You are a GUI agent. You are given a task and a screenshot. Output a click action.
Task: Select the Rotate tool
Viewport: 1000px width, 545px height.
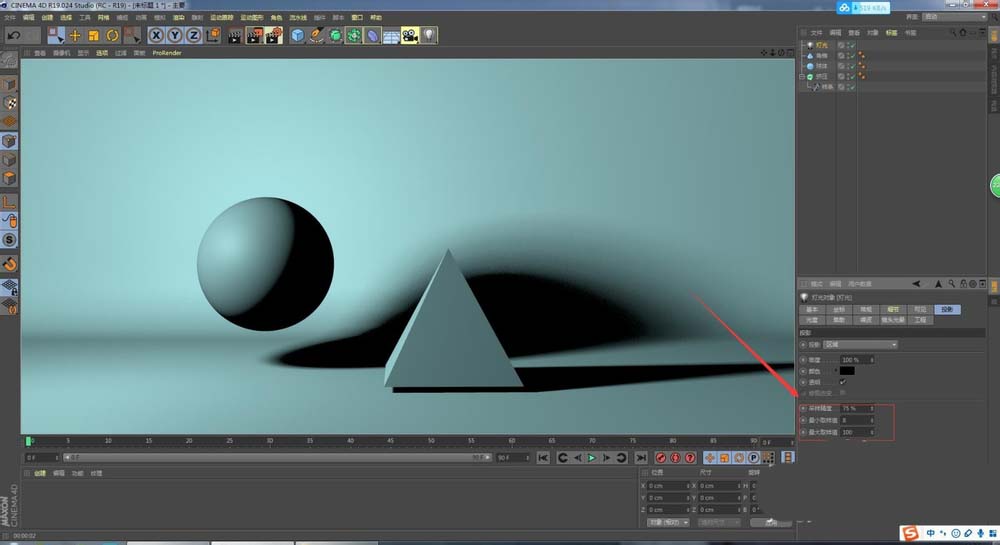tap(112, 36)
